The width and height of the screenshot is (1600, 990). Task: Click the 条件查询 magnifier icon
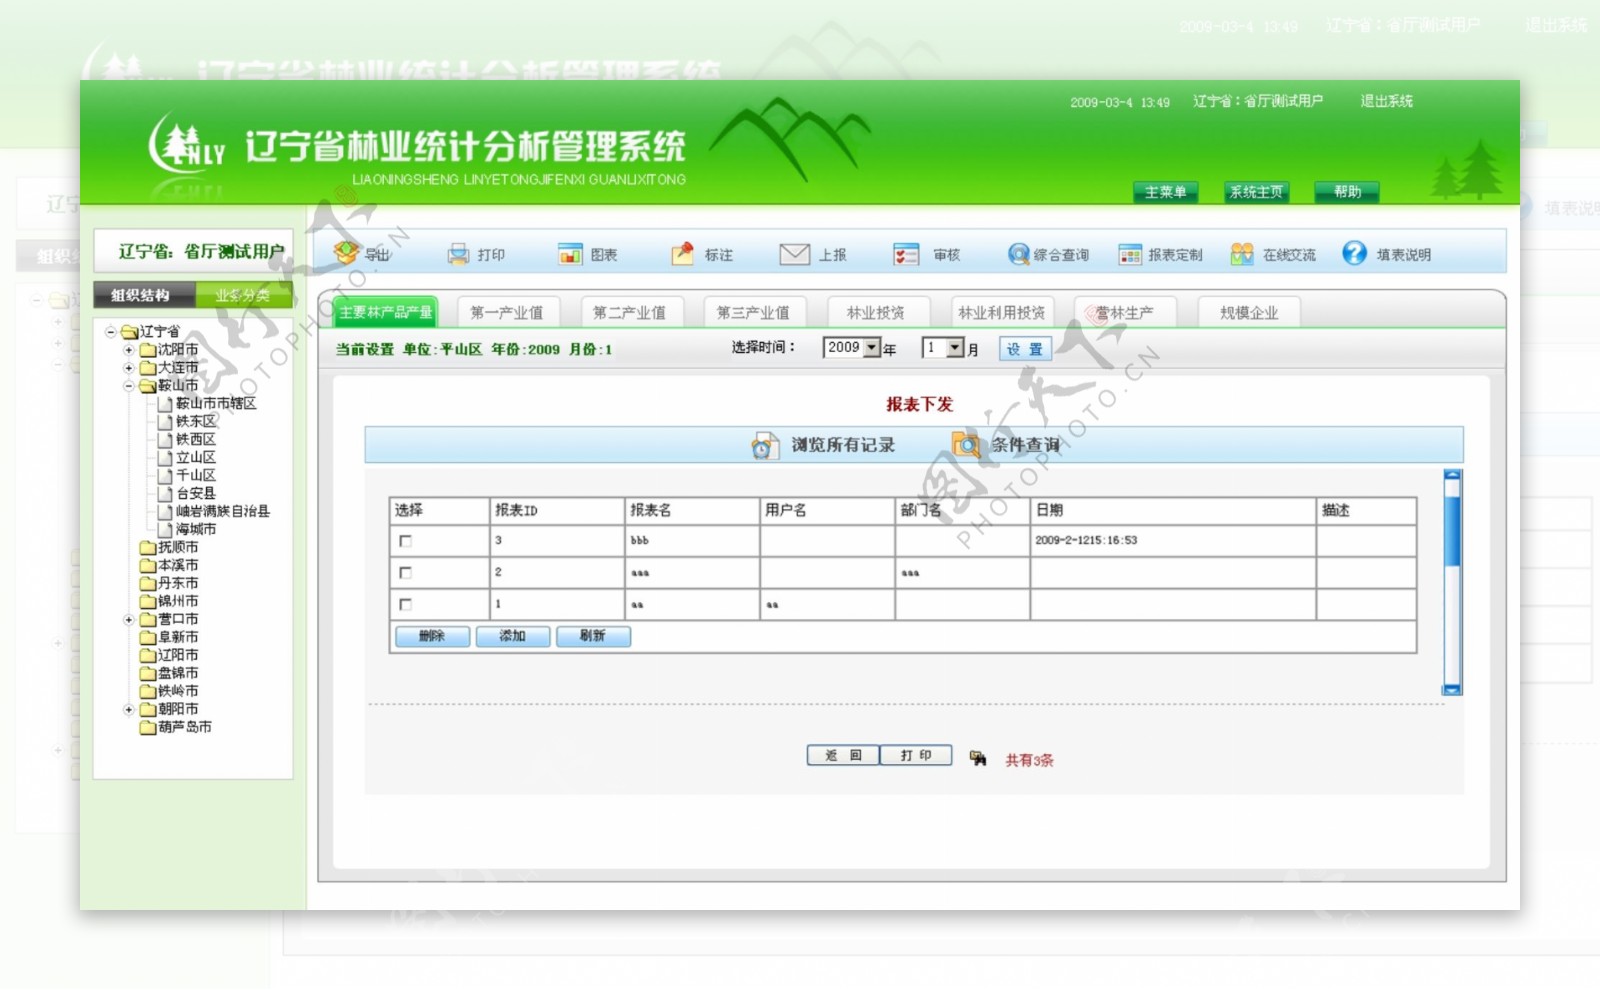pos(966,445)
